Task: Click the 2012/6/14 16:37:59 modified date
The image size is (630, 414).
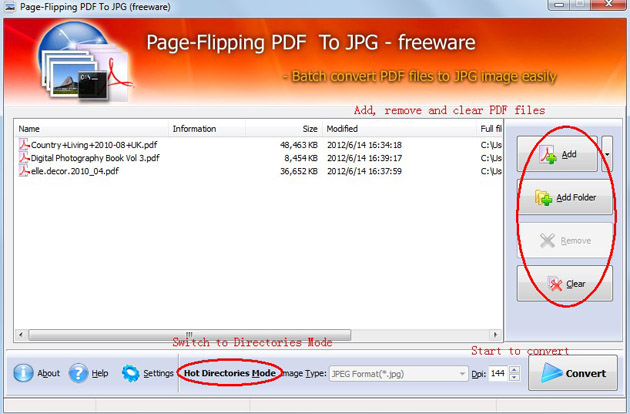Action: (x=364, y=171)
